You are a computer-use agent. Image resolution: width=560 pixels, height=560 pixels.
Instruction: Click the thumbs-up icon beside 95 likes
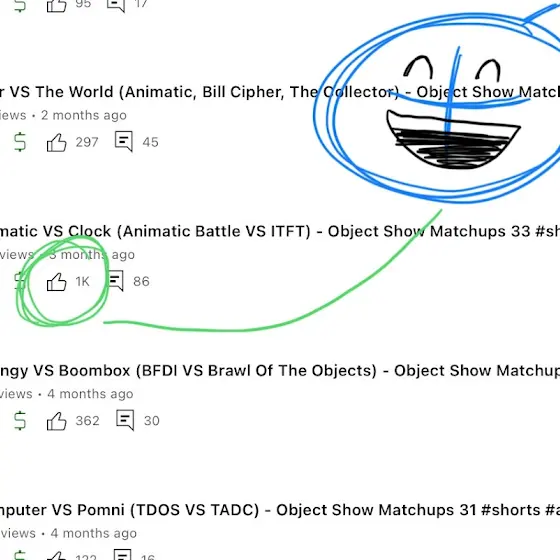click(56, 5)
